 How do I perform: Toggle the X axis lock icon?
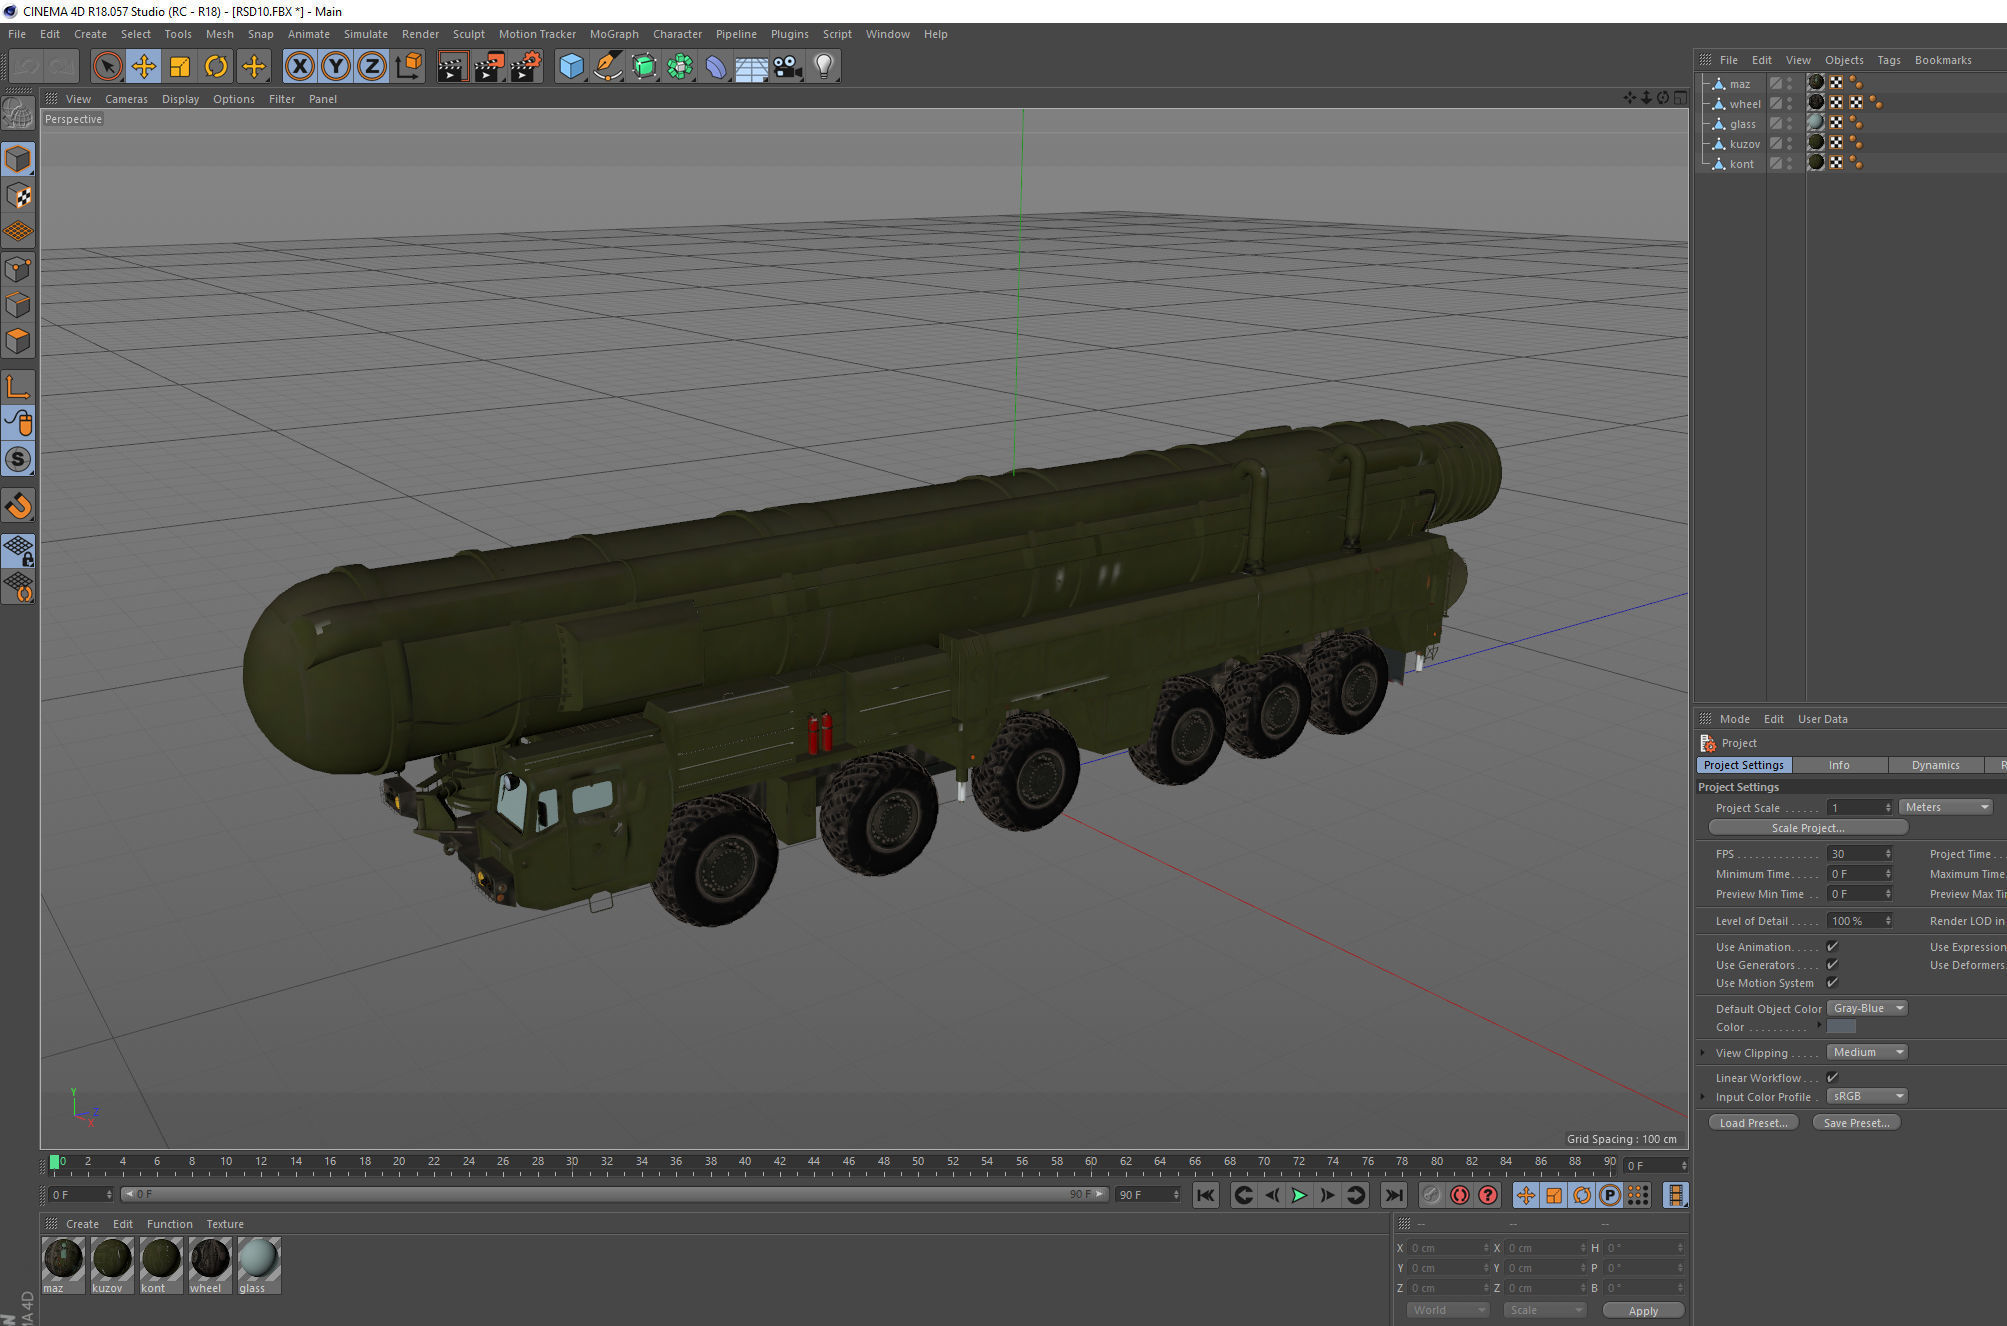pyautogui.click(x=299, y=67)
